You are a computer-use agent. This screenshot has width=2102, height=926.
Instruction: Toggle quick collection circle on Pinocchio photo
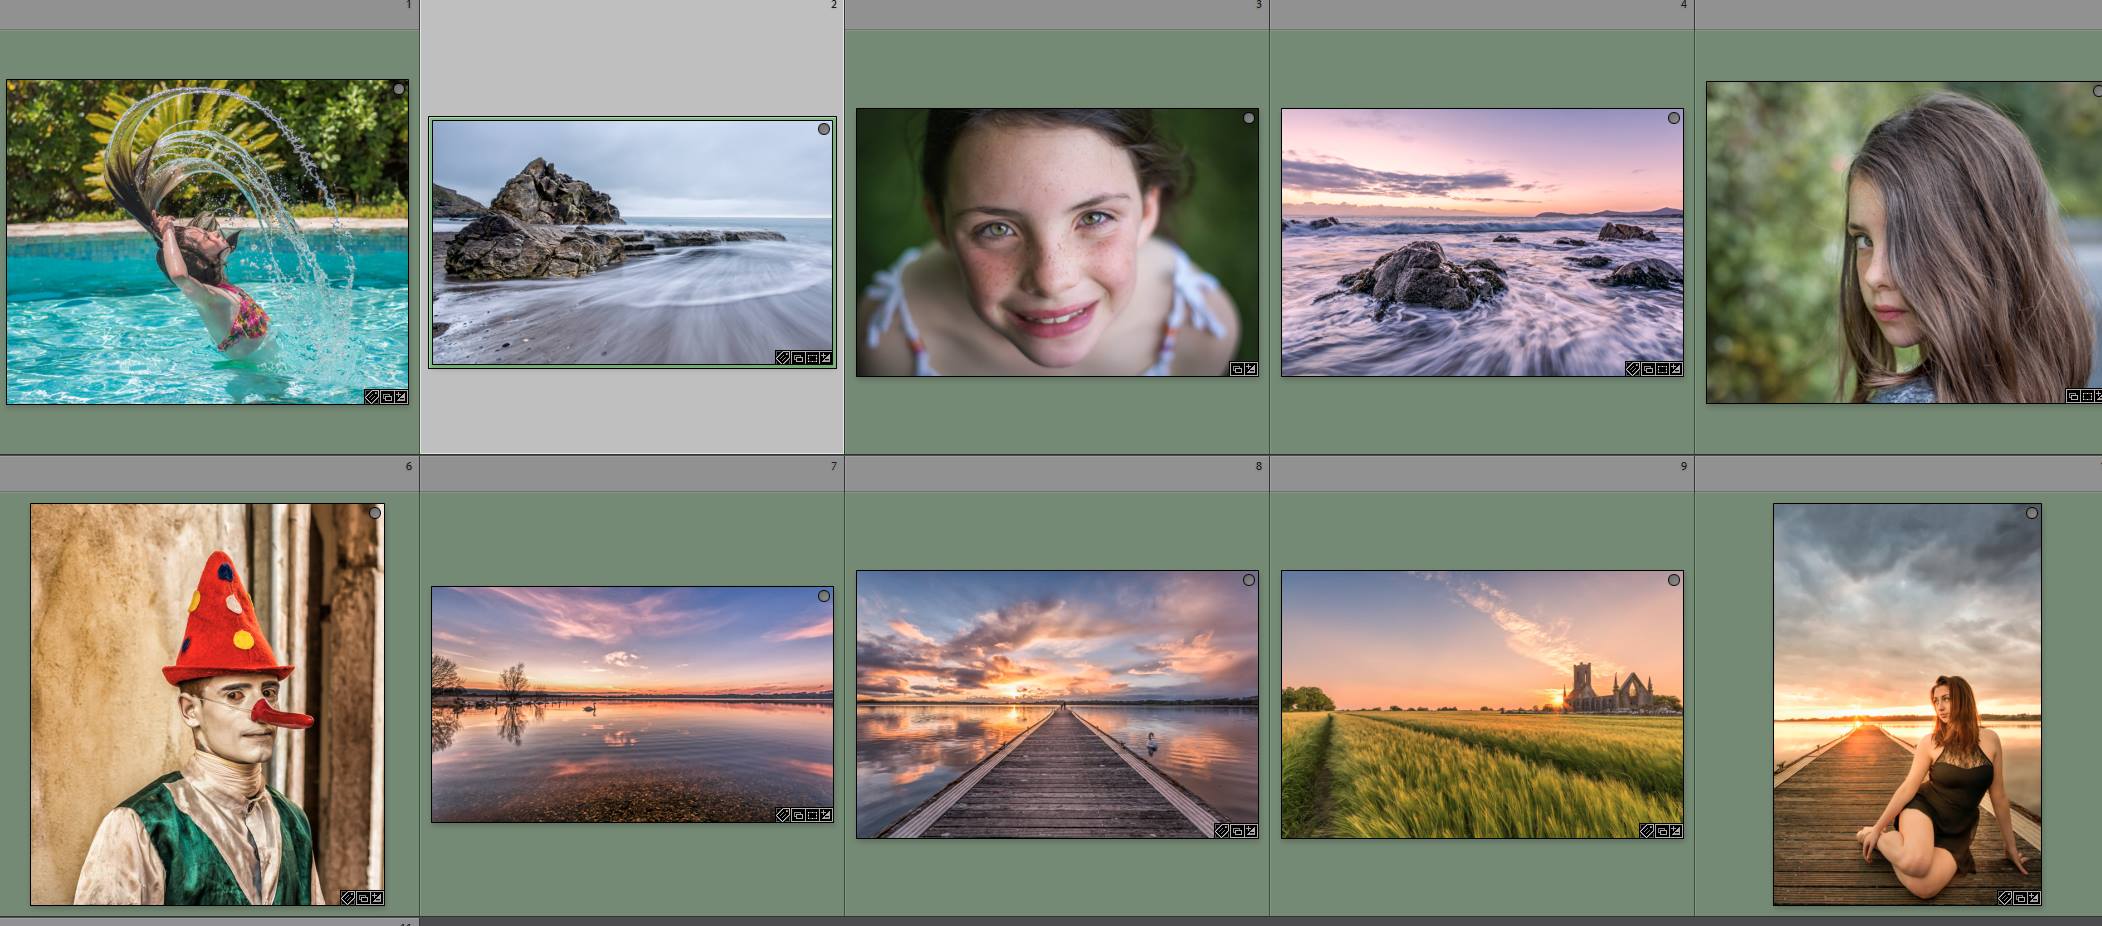coord(375,513)
